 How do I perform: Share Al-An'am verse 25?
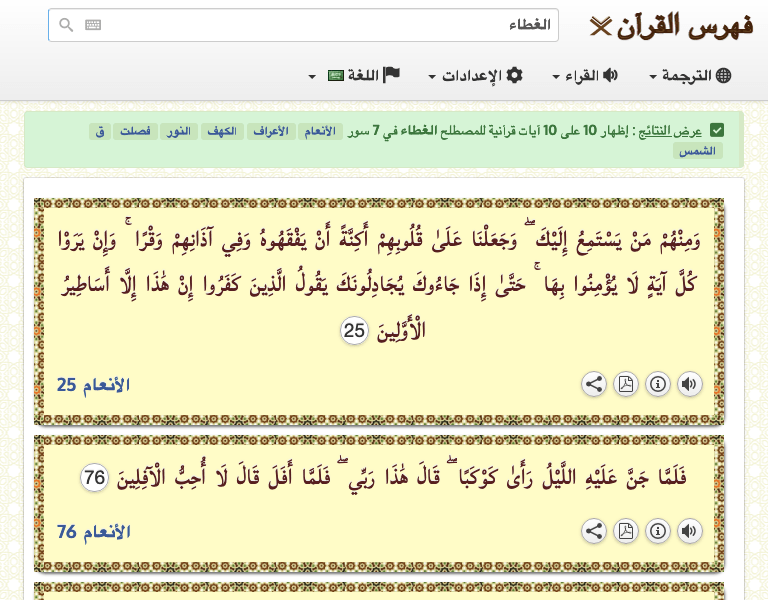[x=594, y=384]
